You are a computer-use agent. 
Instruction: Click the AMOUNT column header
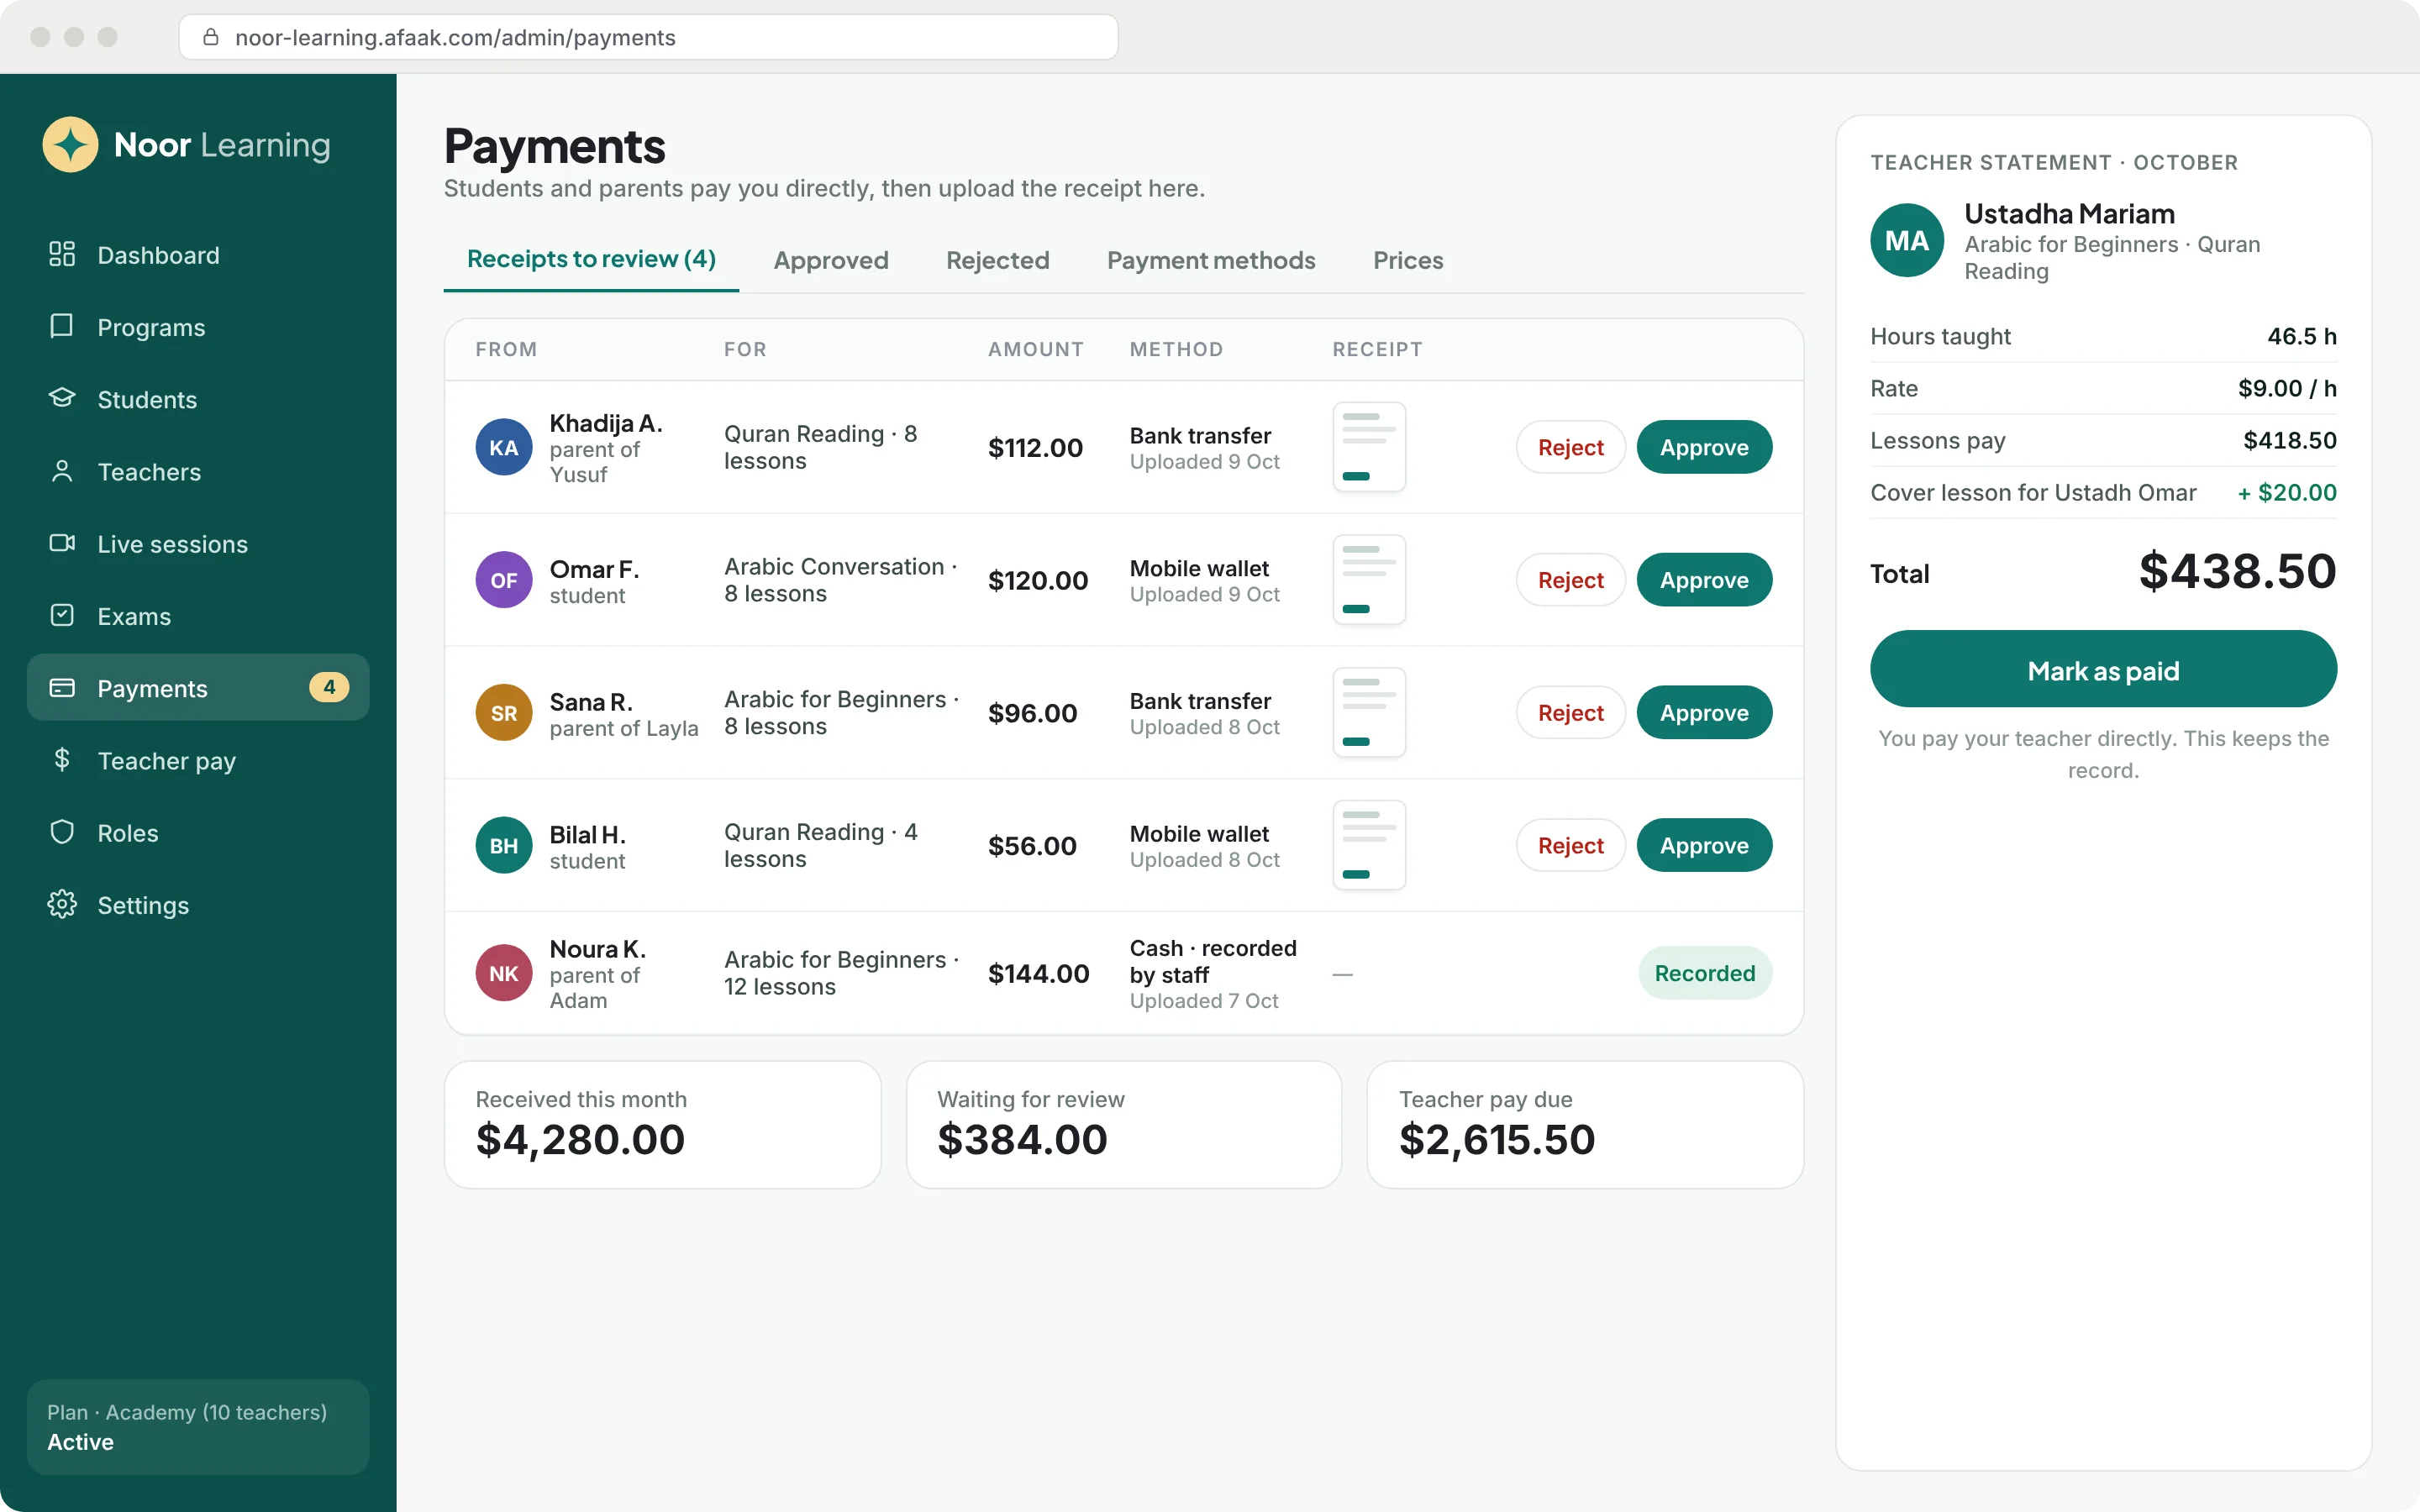1035,349
